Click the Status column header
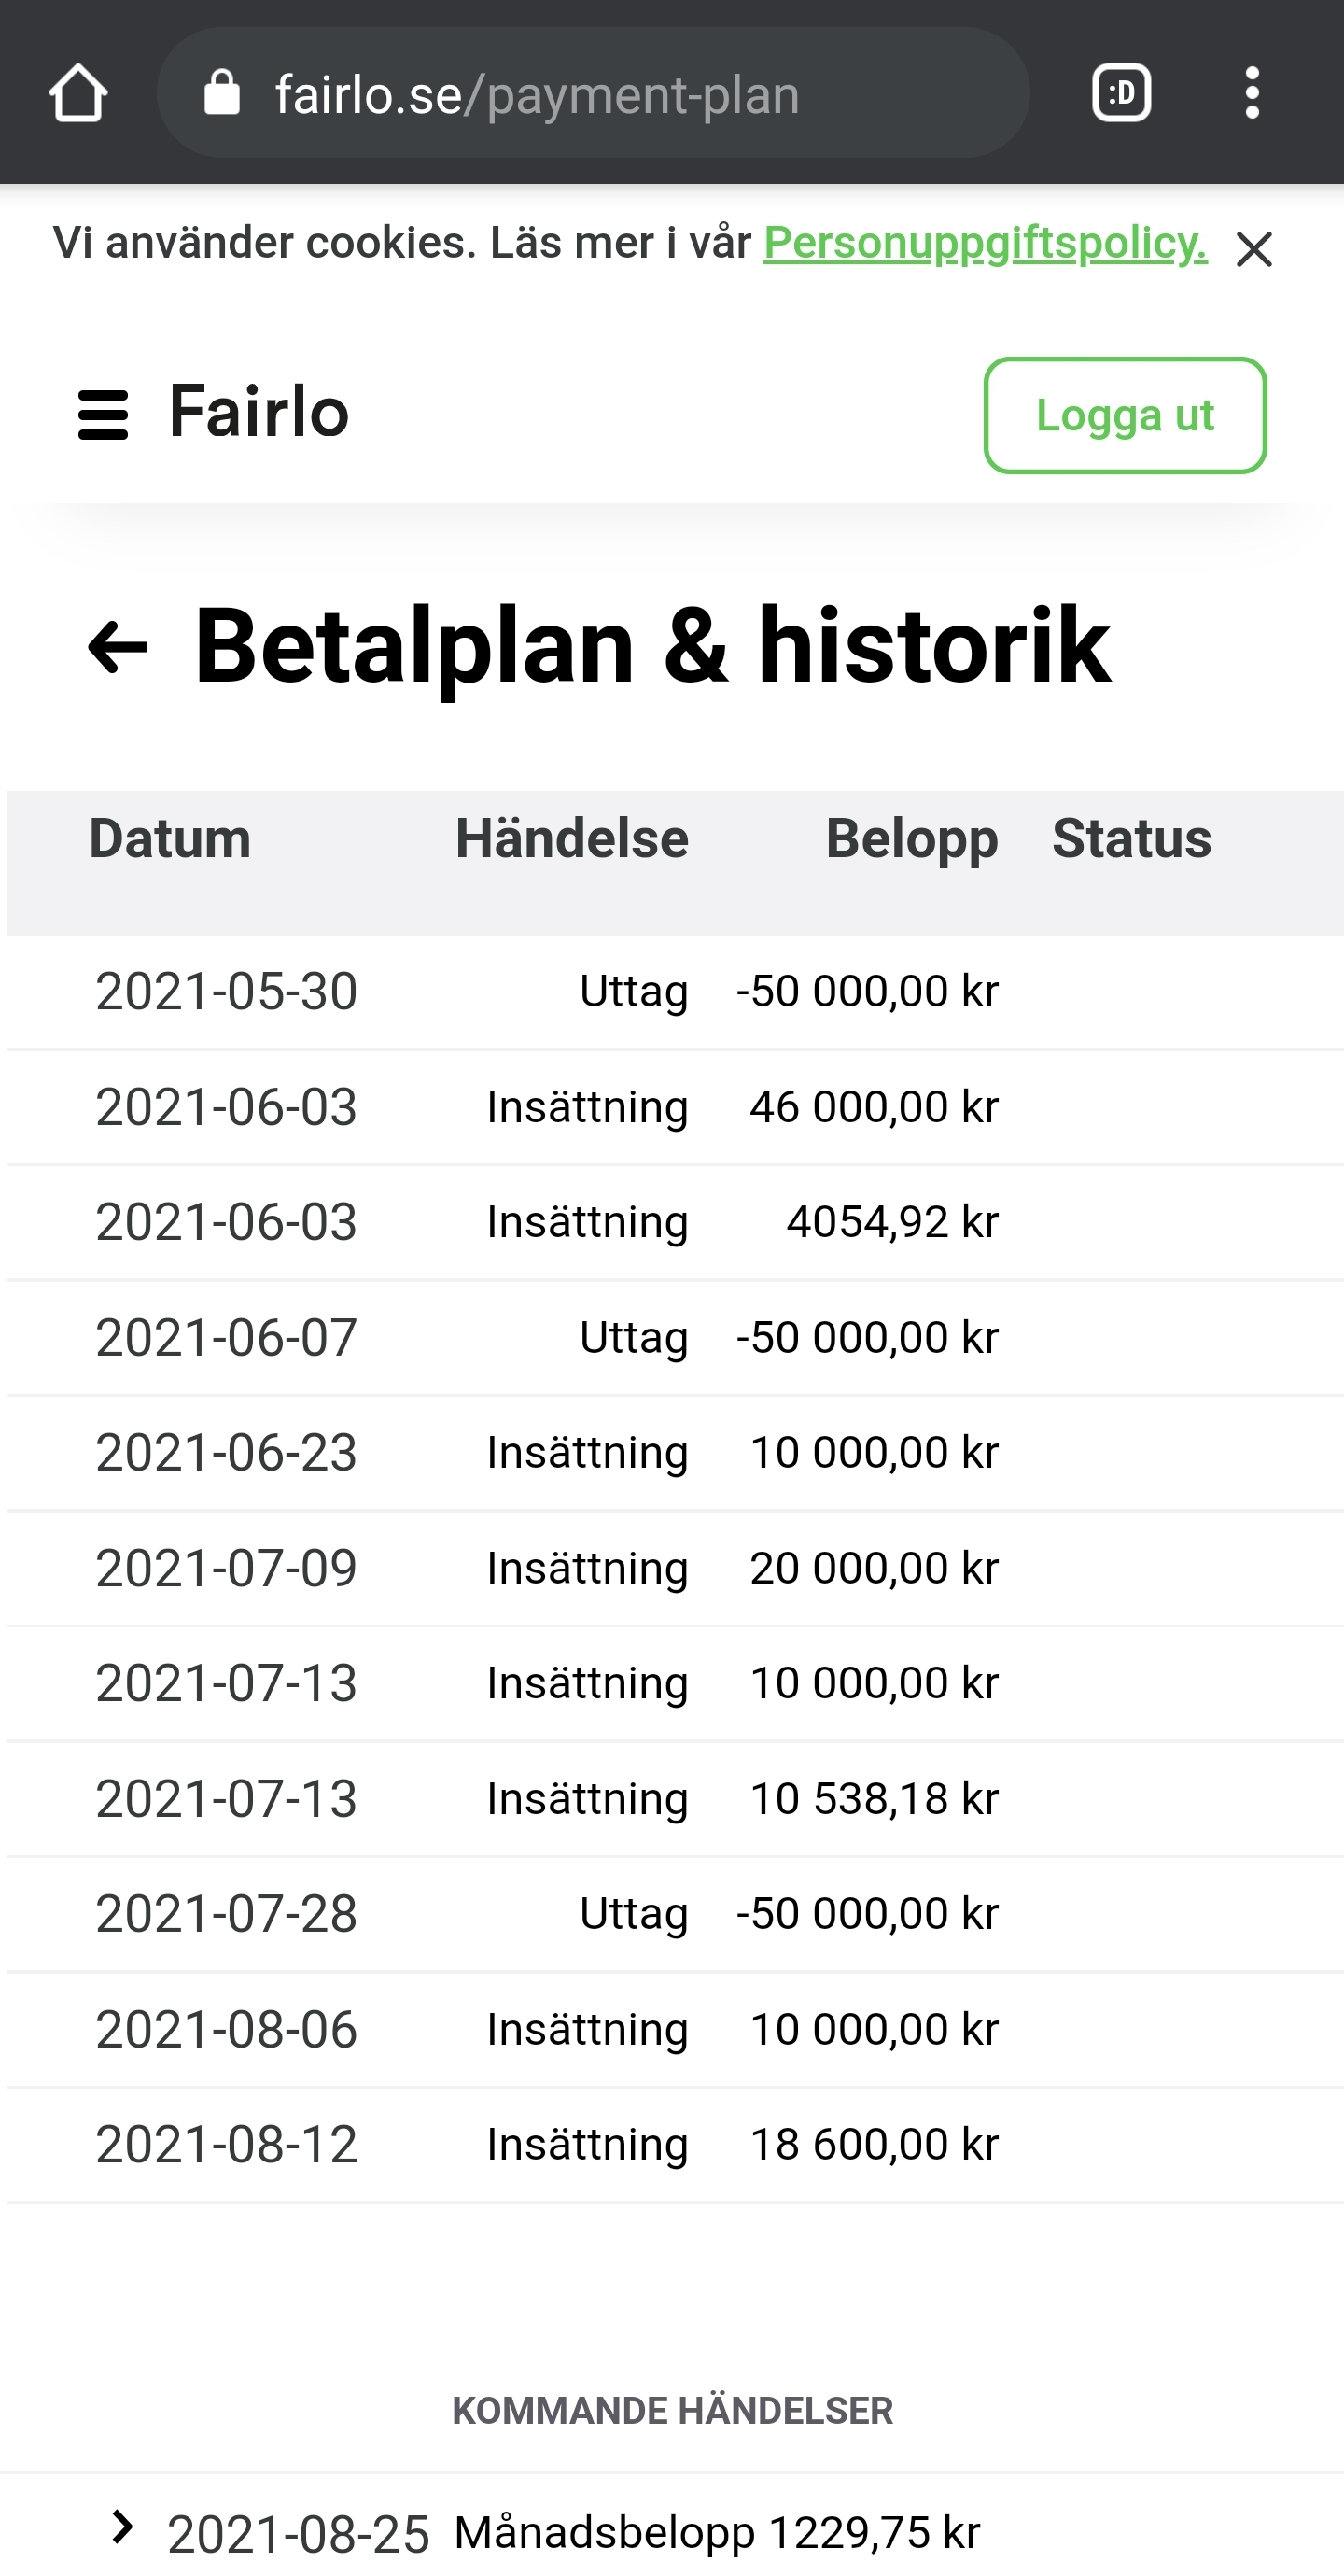1344x2576 pixels. coord(1131,838)
